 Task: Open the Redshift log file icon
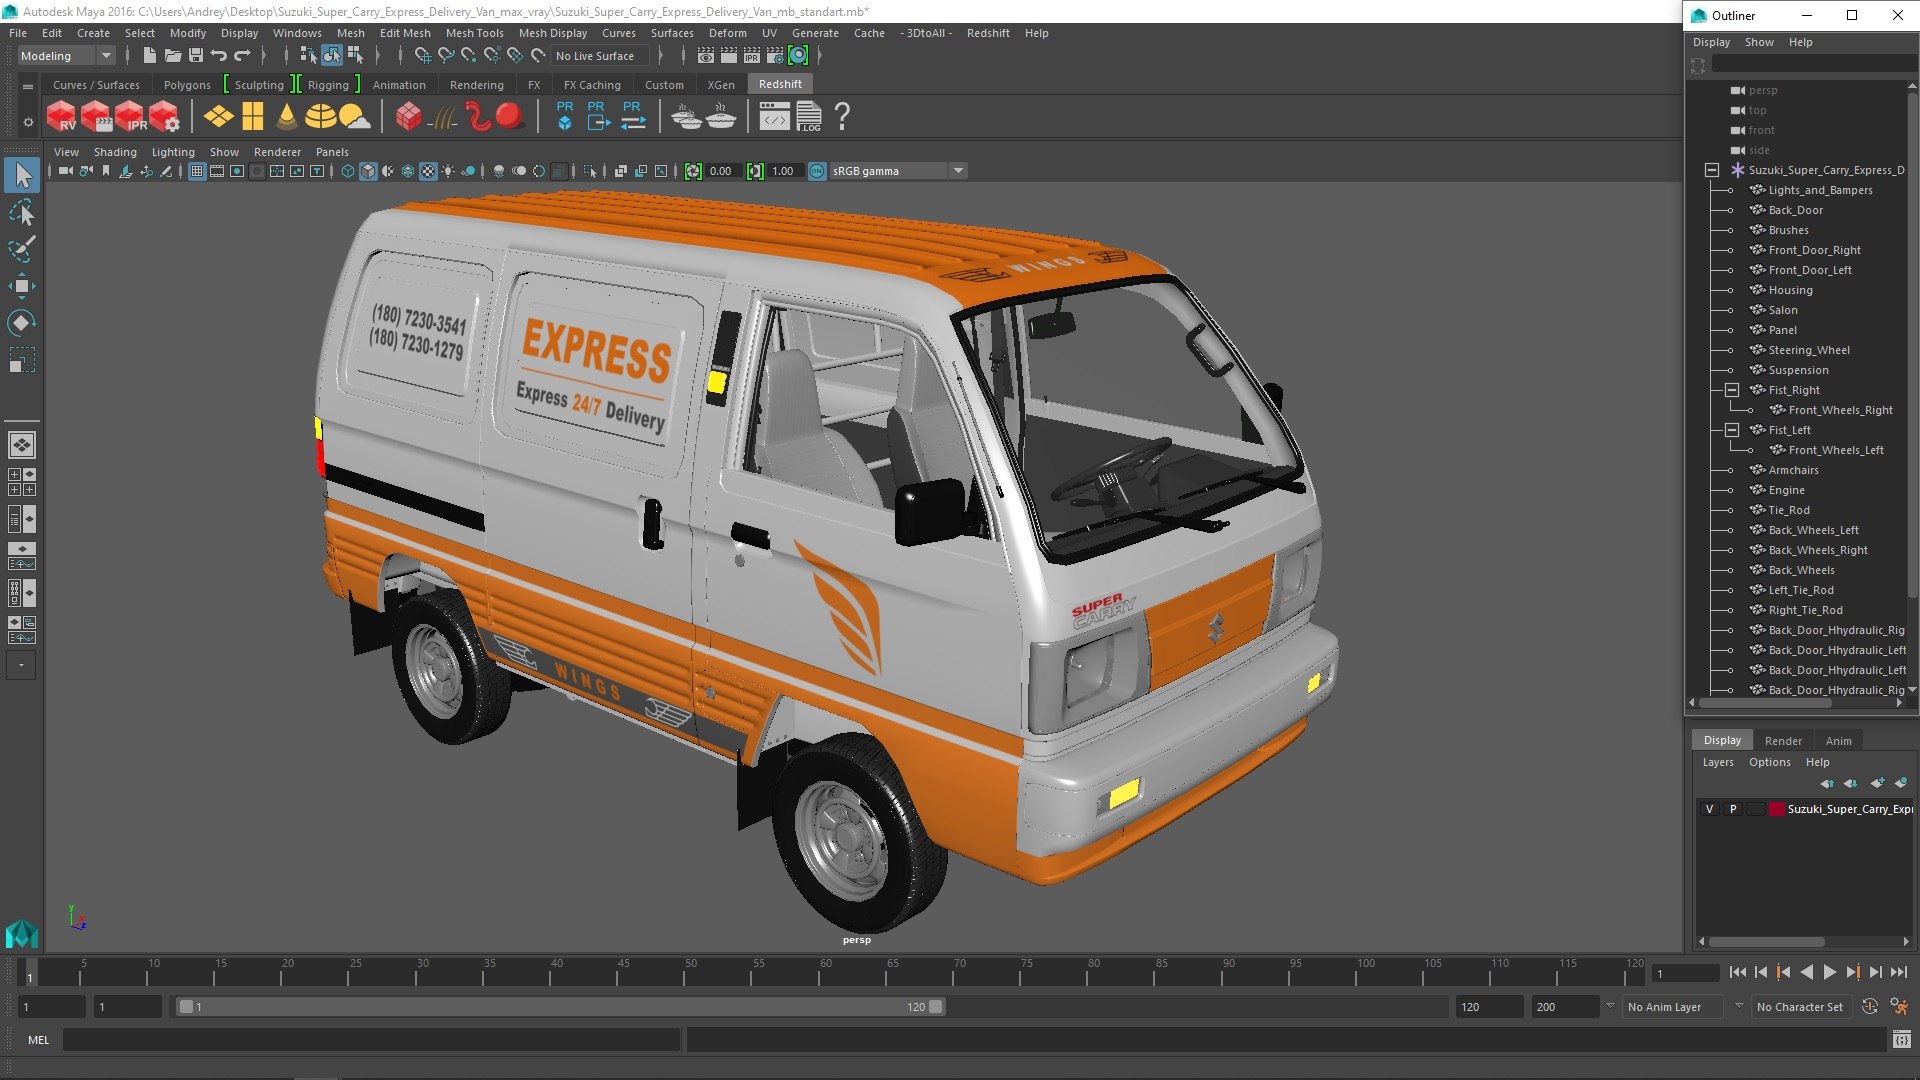pos(808,117)
